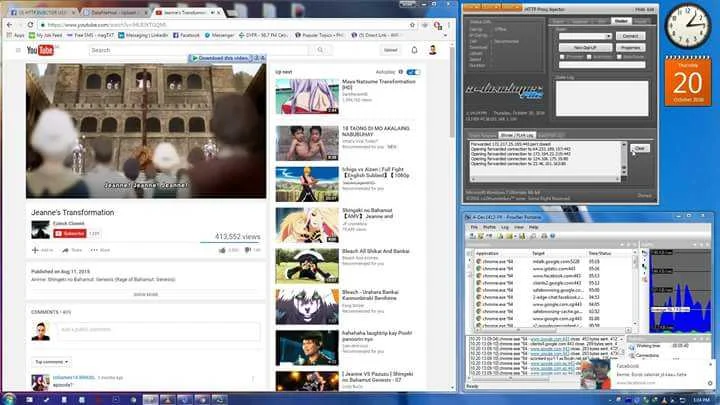Open the dropdown arrow in the Proxifier toolbar
The image size is (720, 405).
point(516,236)
